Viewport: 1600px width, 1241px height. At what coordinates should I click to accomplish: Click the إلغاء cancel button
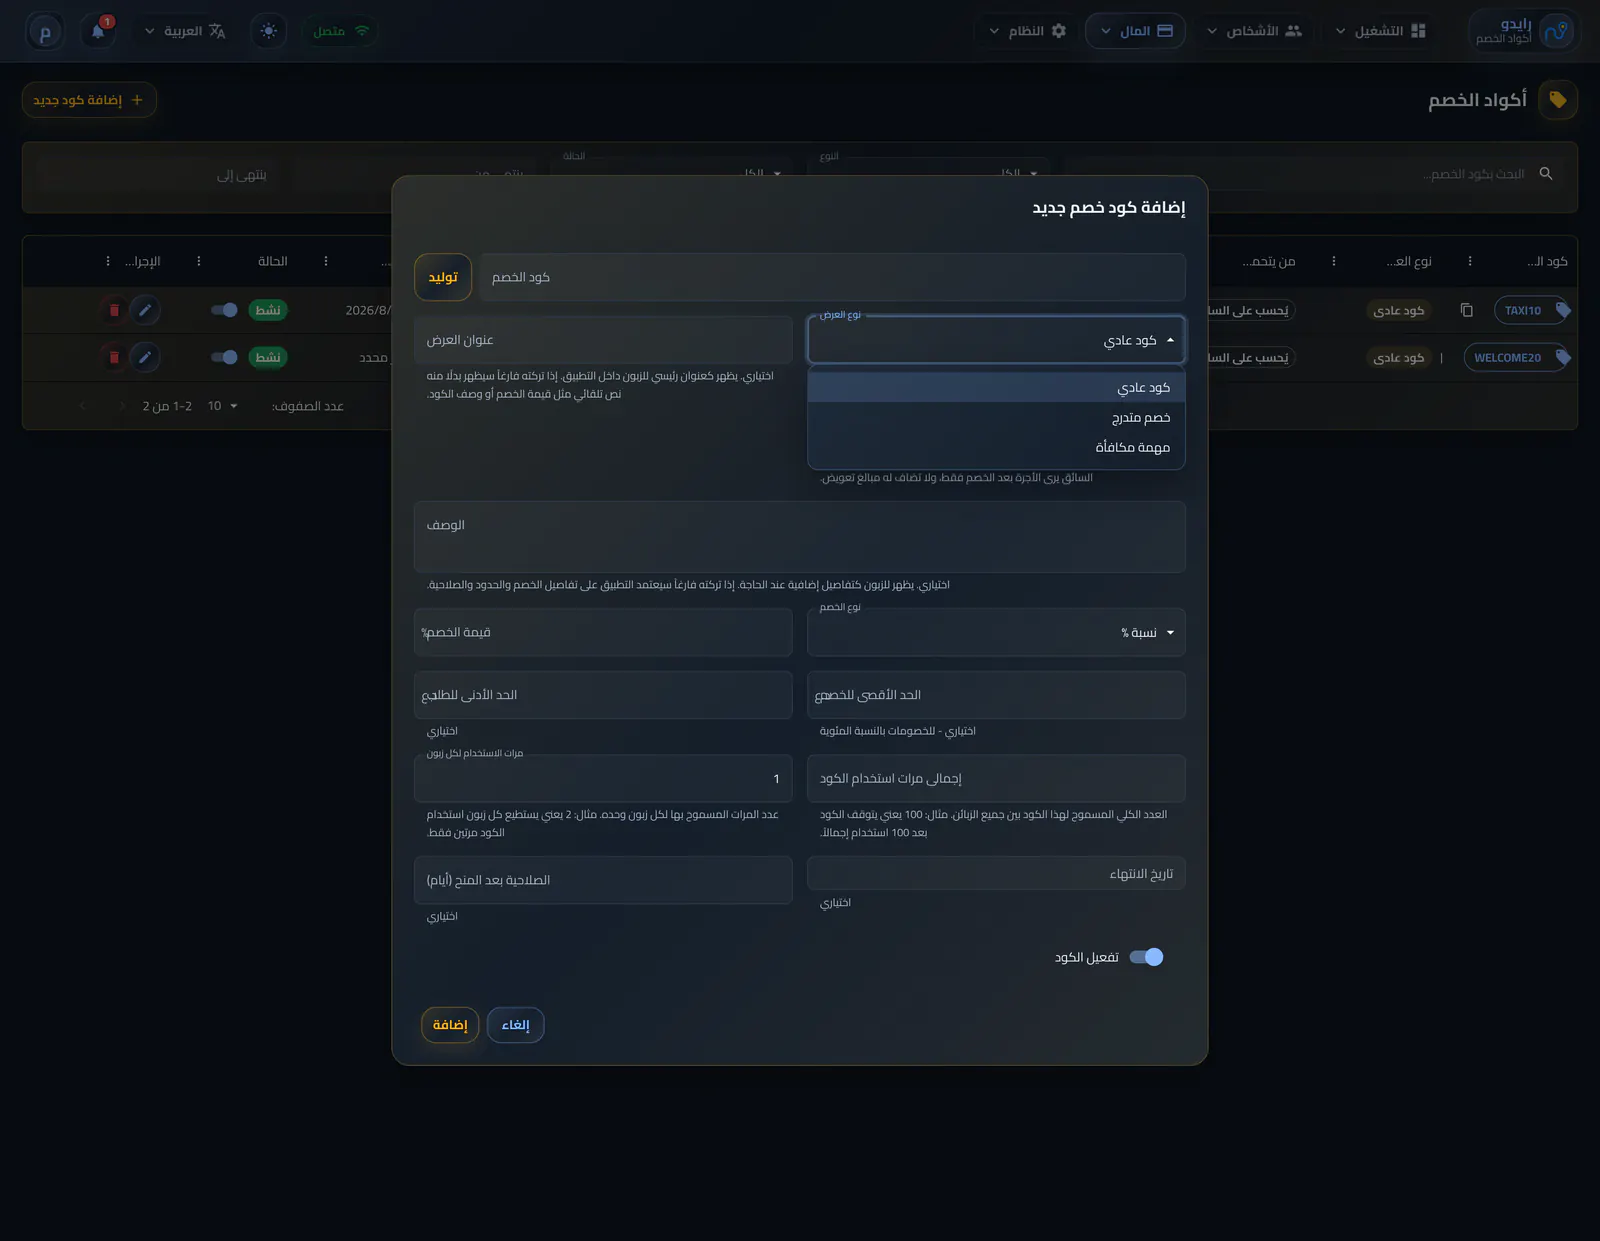[516, 1025]
